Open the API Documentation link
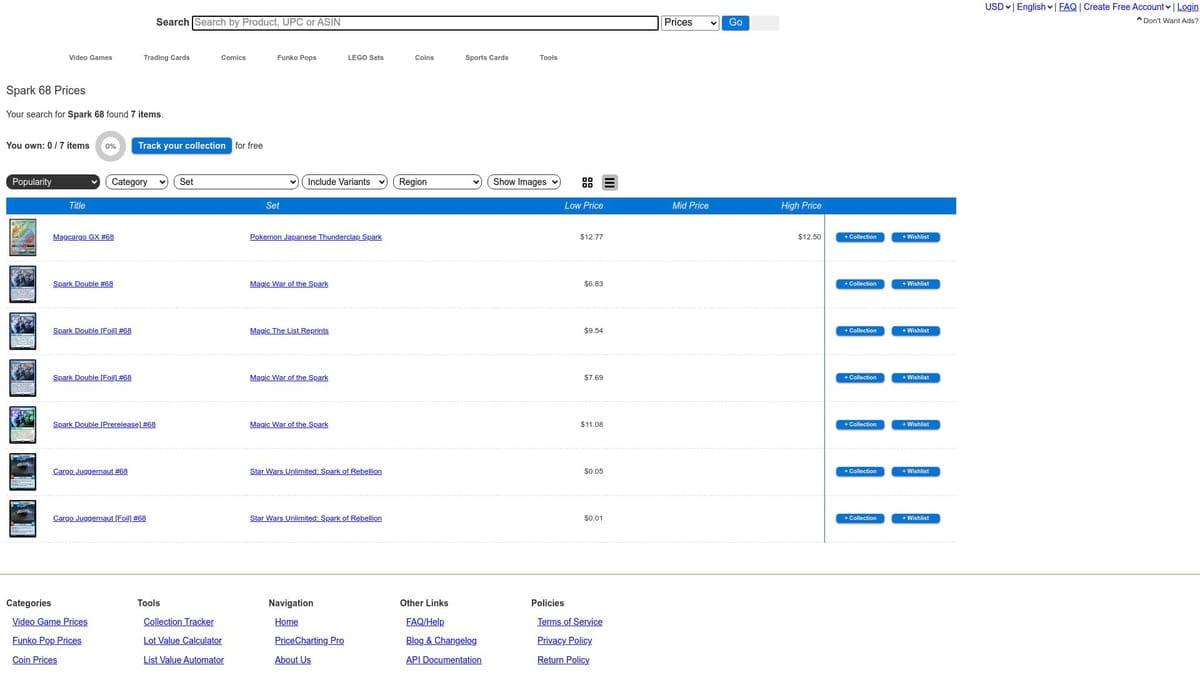 (444, 660)
